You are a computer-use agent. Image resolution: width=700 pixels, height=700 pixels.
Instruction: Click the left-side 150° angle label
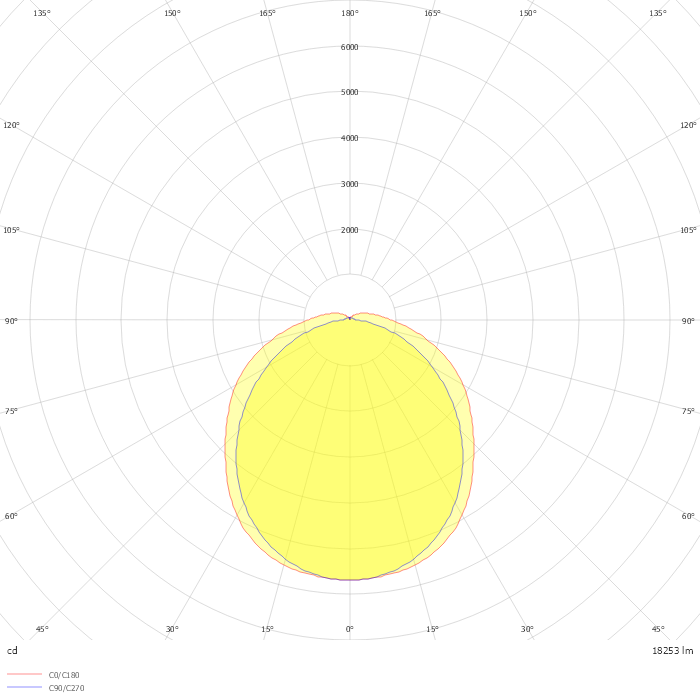pyautogui.click(x=172, y=13)
